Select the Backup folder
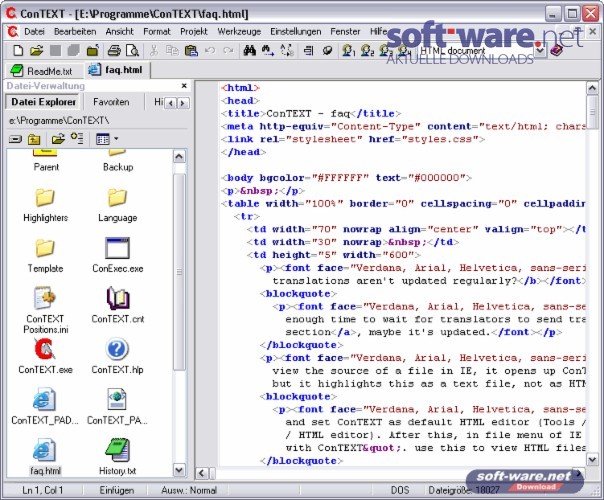The width and height of the screenshot is (604, 500). pyautogui.click(x=118, y=161)
